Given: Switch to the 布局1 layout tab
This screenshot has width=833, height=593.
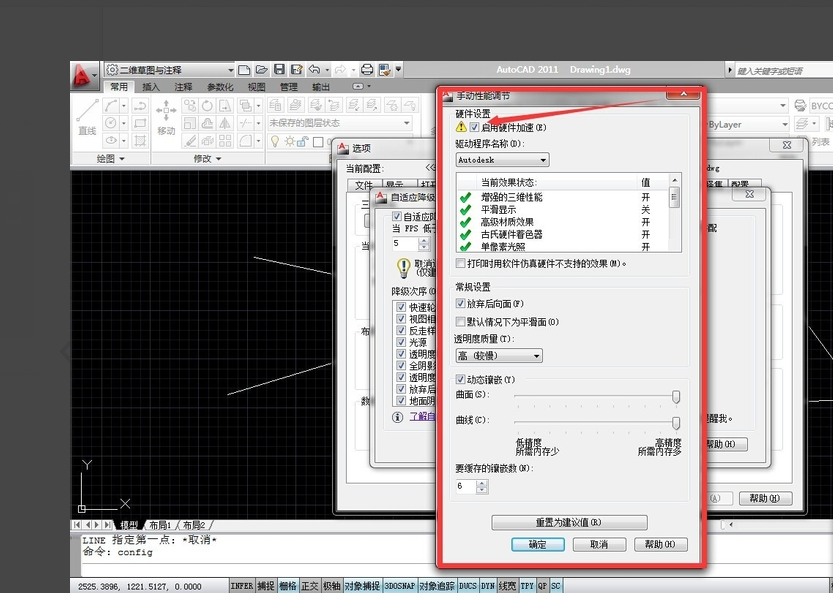Looking at the screenshot, I should 159,525.
